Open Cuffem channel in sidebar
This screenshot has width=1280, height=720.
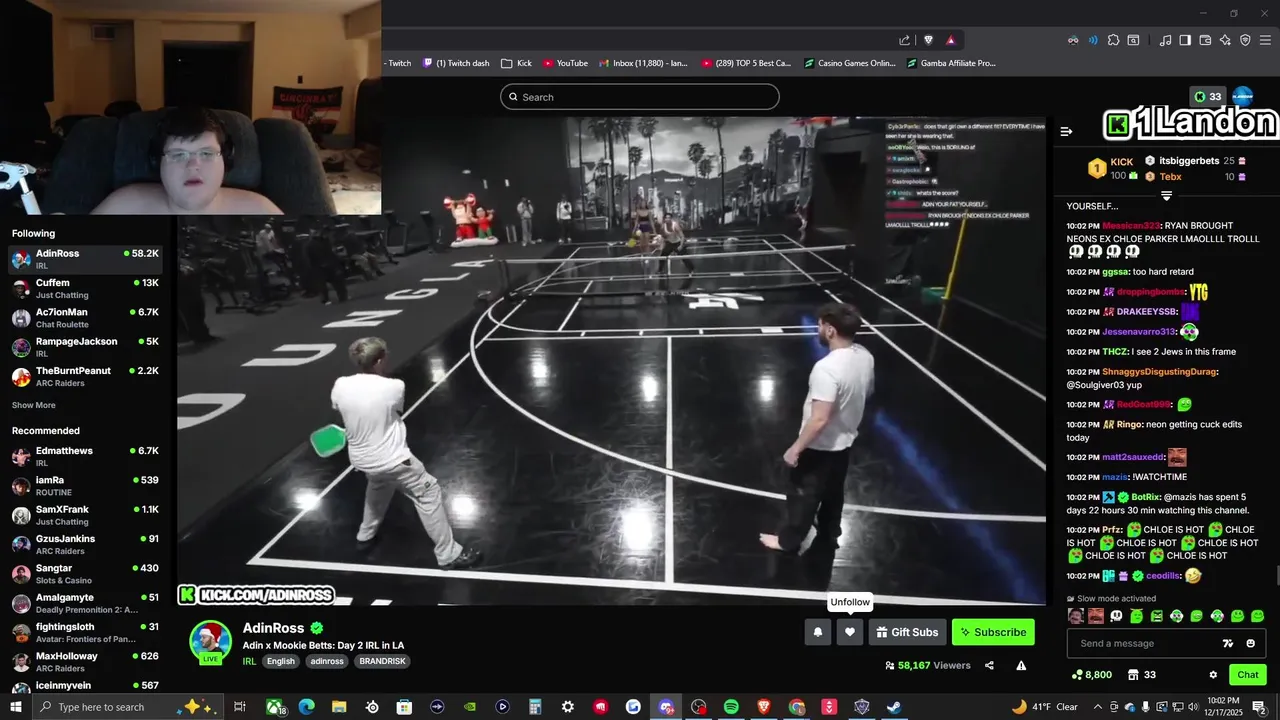[85, 289]
